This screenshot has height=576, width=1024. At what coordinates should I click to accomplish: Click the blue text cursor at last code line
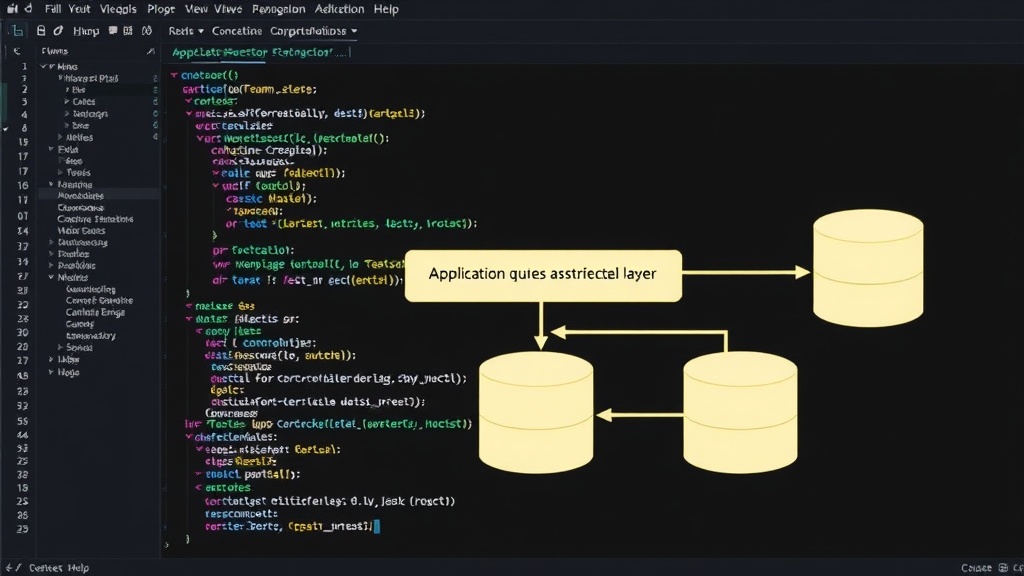(x=376, y=526)
